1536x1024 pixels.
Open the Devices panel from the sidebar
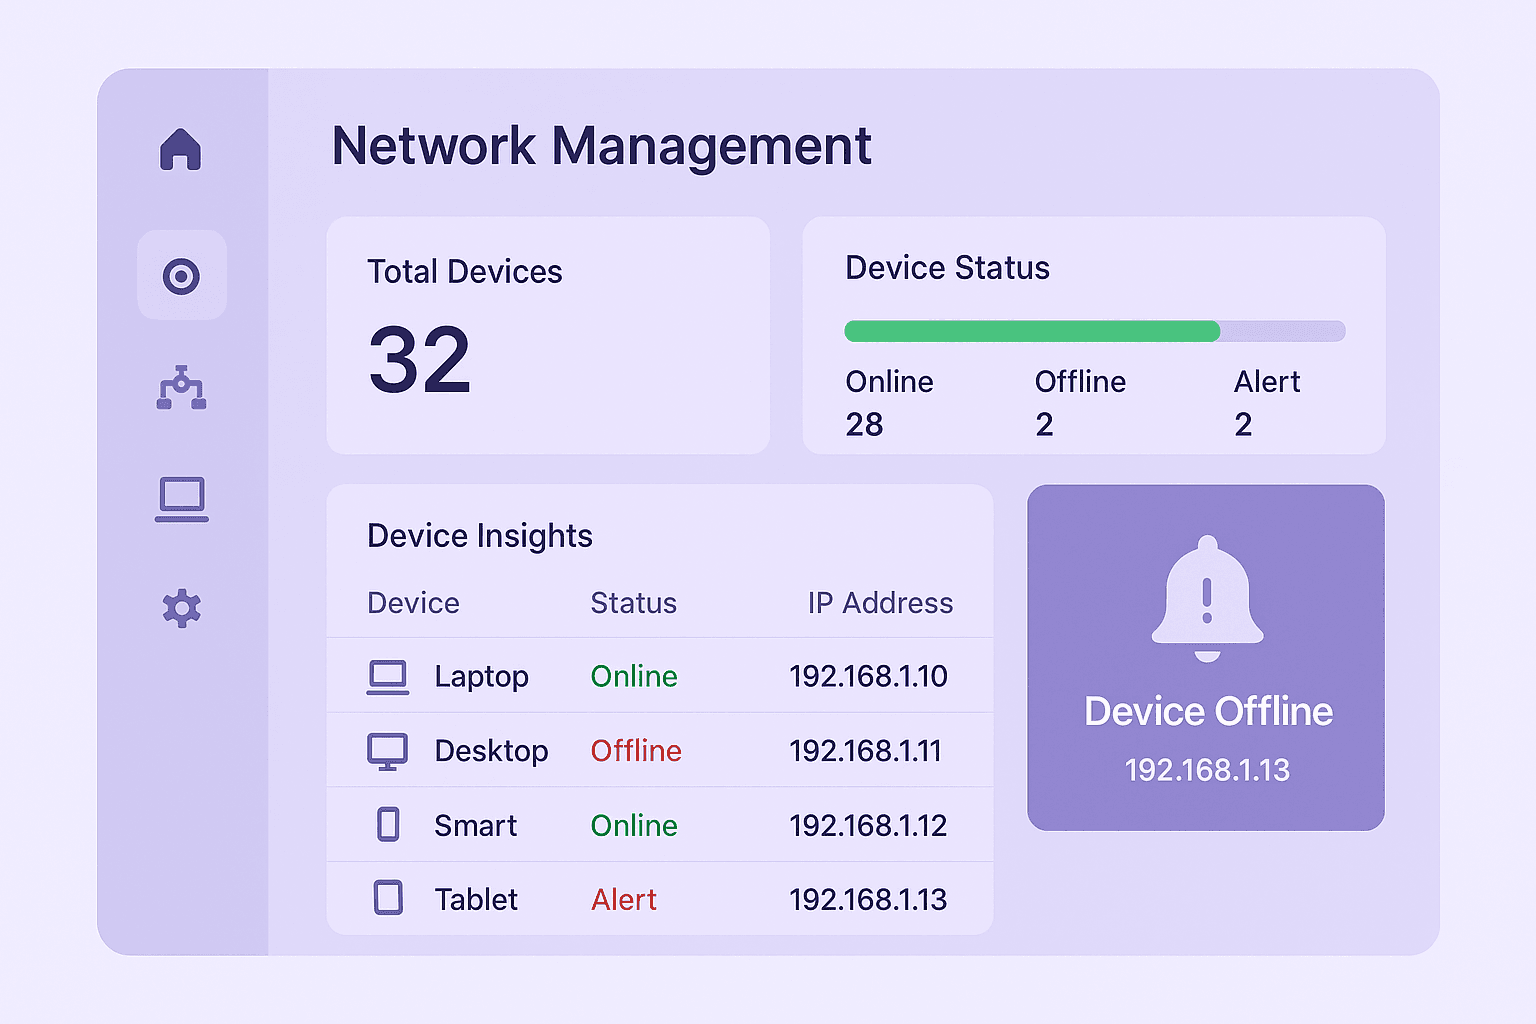point(181,498)
